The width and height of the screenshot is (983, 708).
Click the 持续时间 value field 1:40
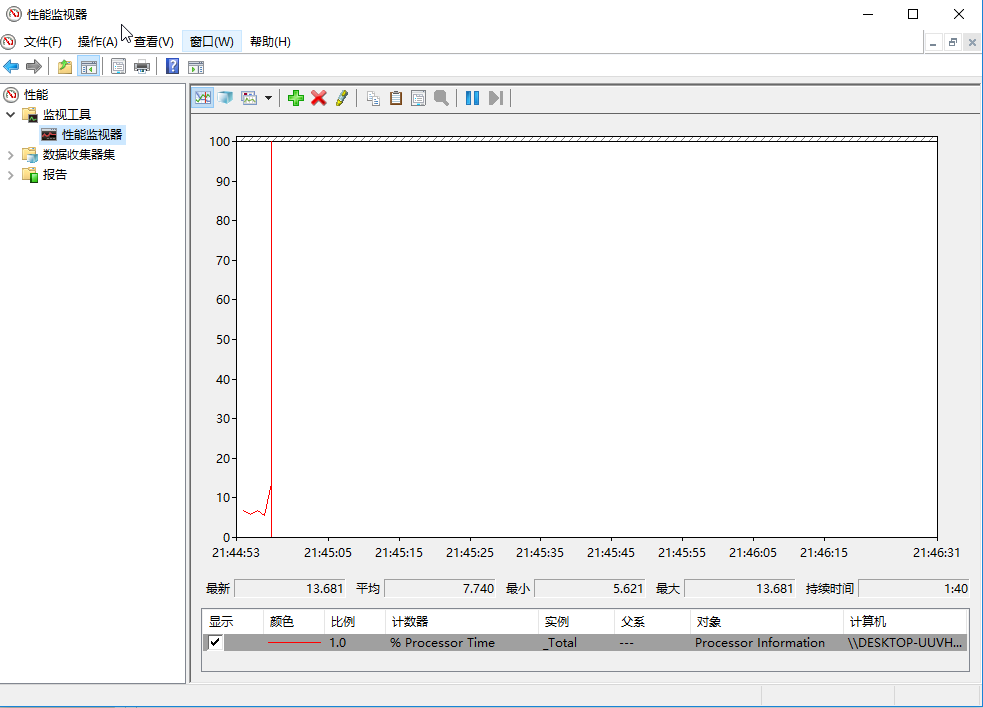click(x=914, y=588)
